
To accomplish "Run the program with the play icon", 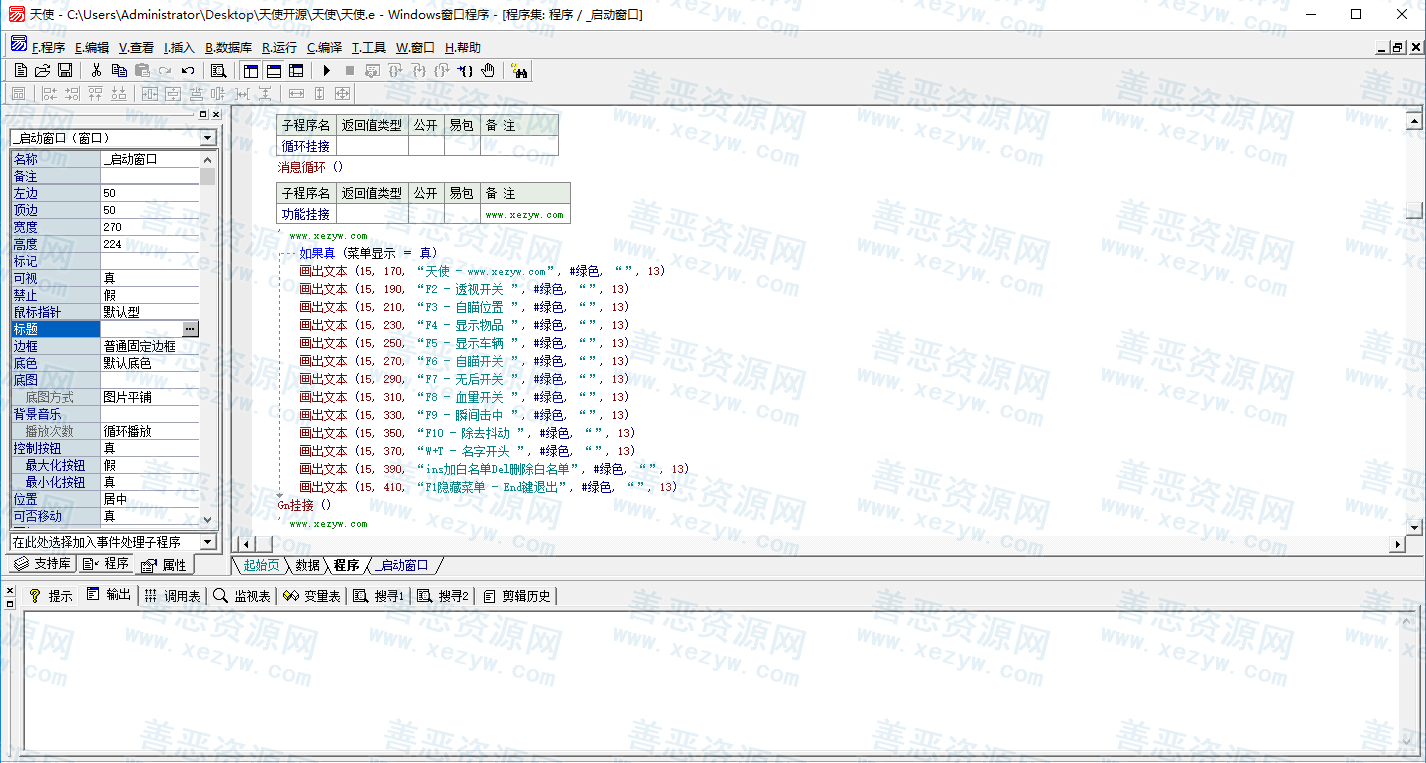I will pos(326,70).
